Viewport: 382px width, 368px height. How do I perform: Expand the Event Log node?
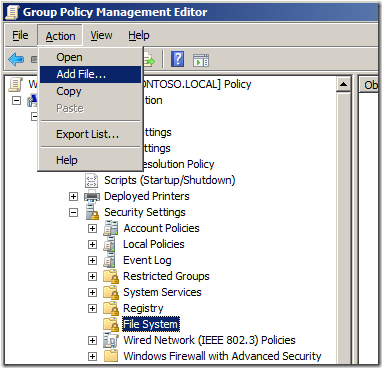(92, 260)
